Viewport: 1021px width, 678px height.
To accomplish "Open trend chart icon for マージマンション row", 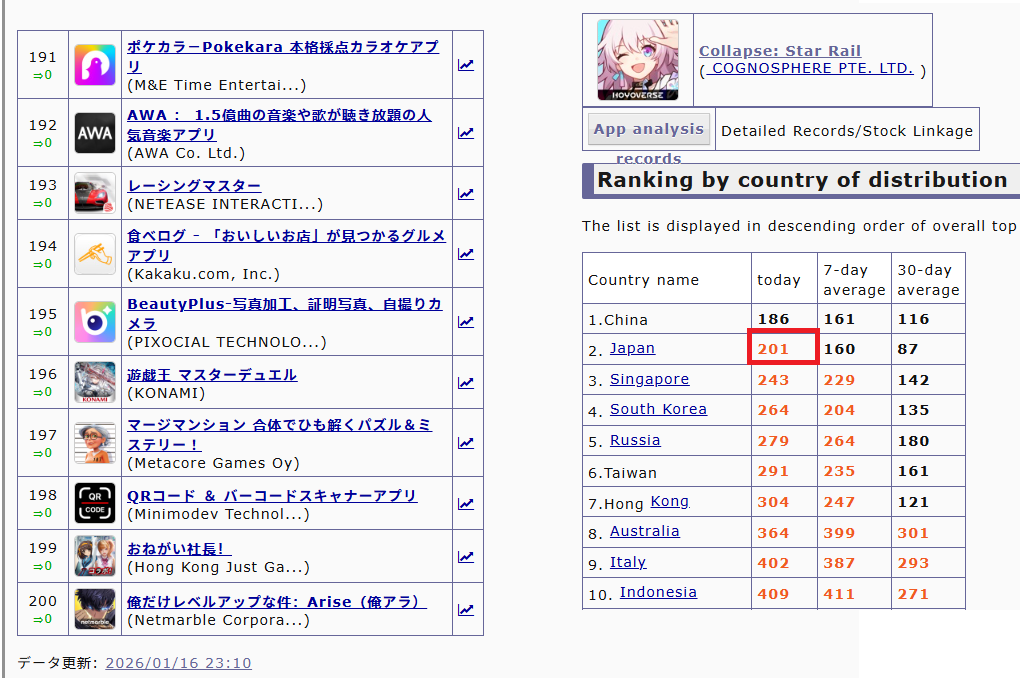I will (466, 443).
